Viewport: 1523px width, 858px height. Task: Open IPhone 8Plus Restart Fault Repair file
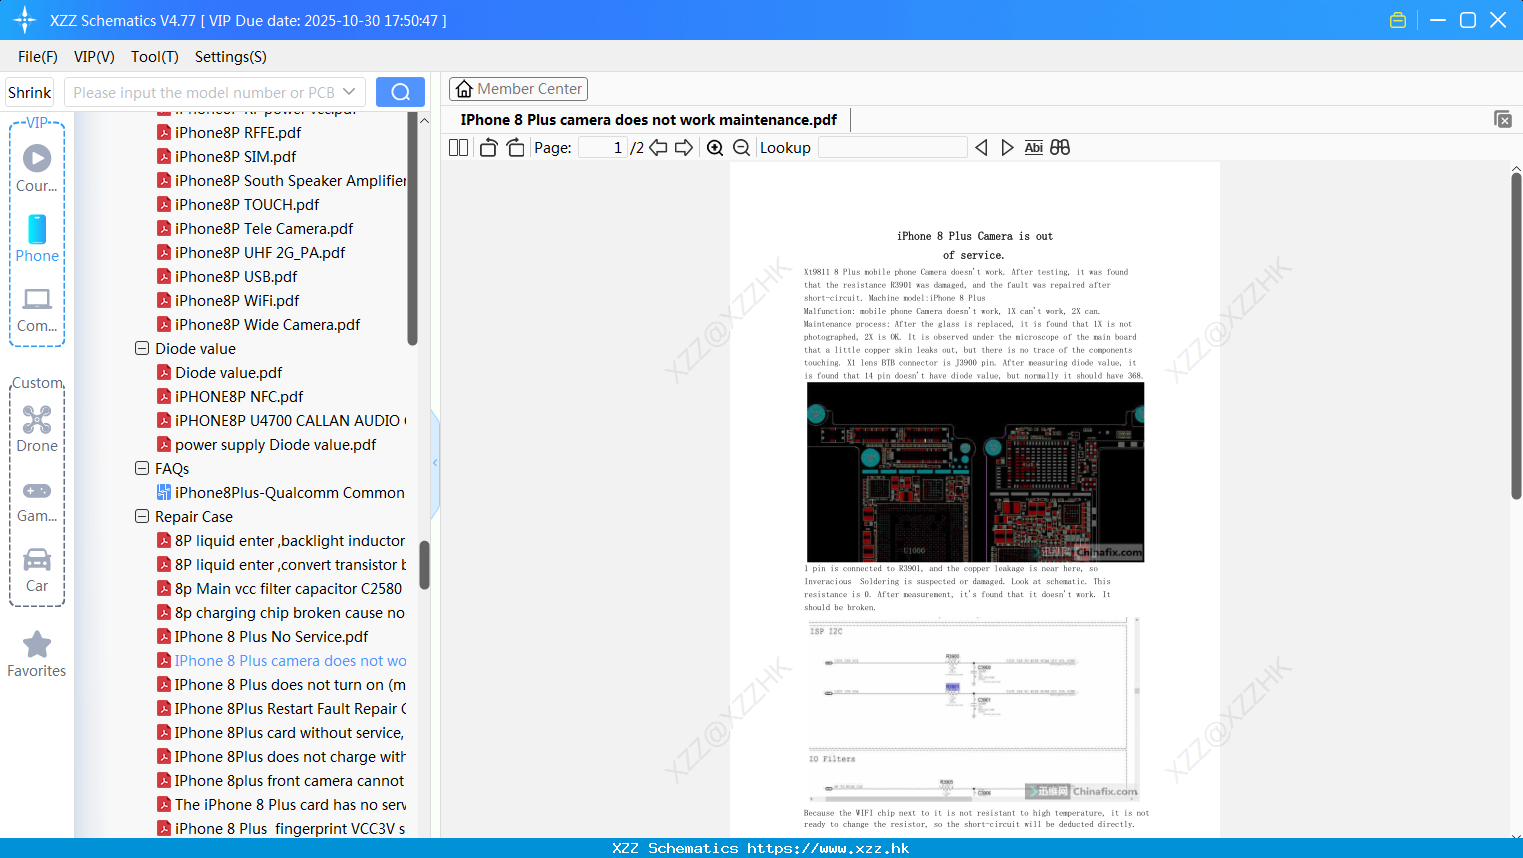coord(290,709)
